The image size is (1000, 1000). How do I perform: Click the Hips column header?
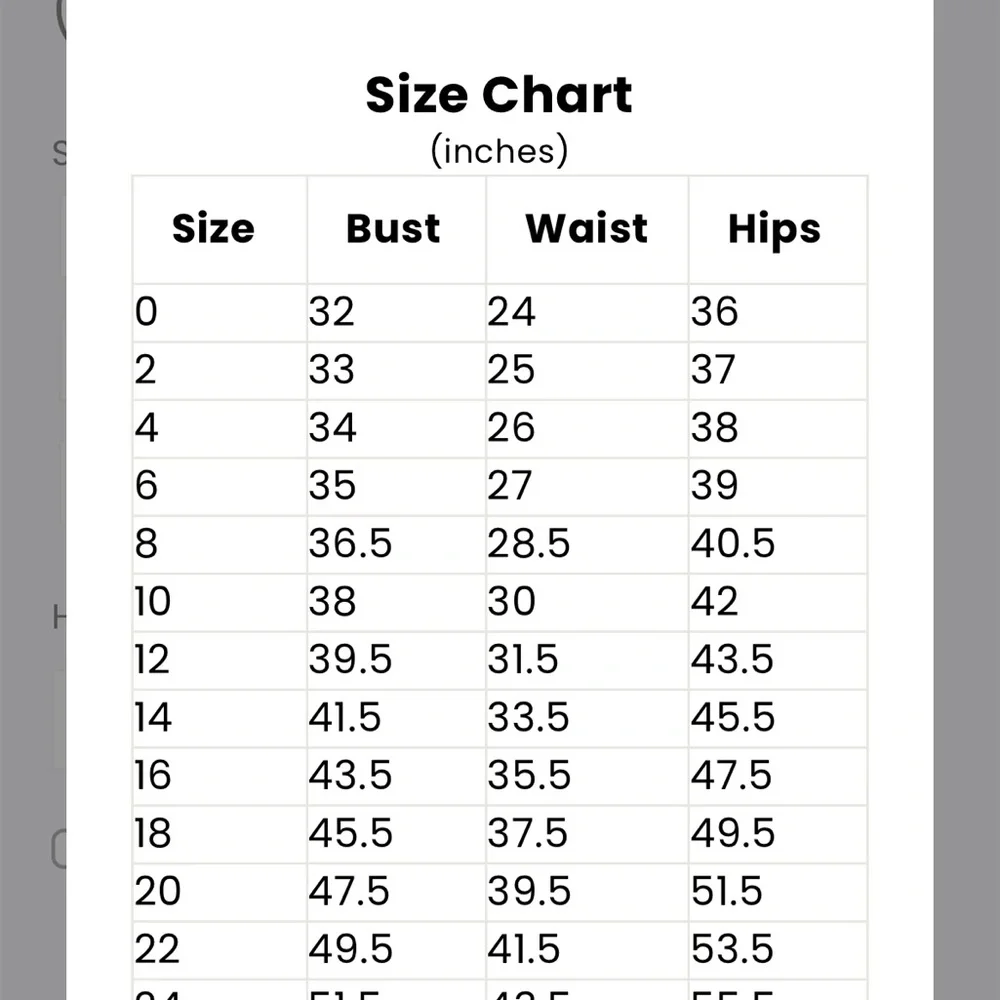point(774,230)
